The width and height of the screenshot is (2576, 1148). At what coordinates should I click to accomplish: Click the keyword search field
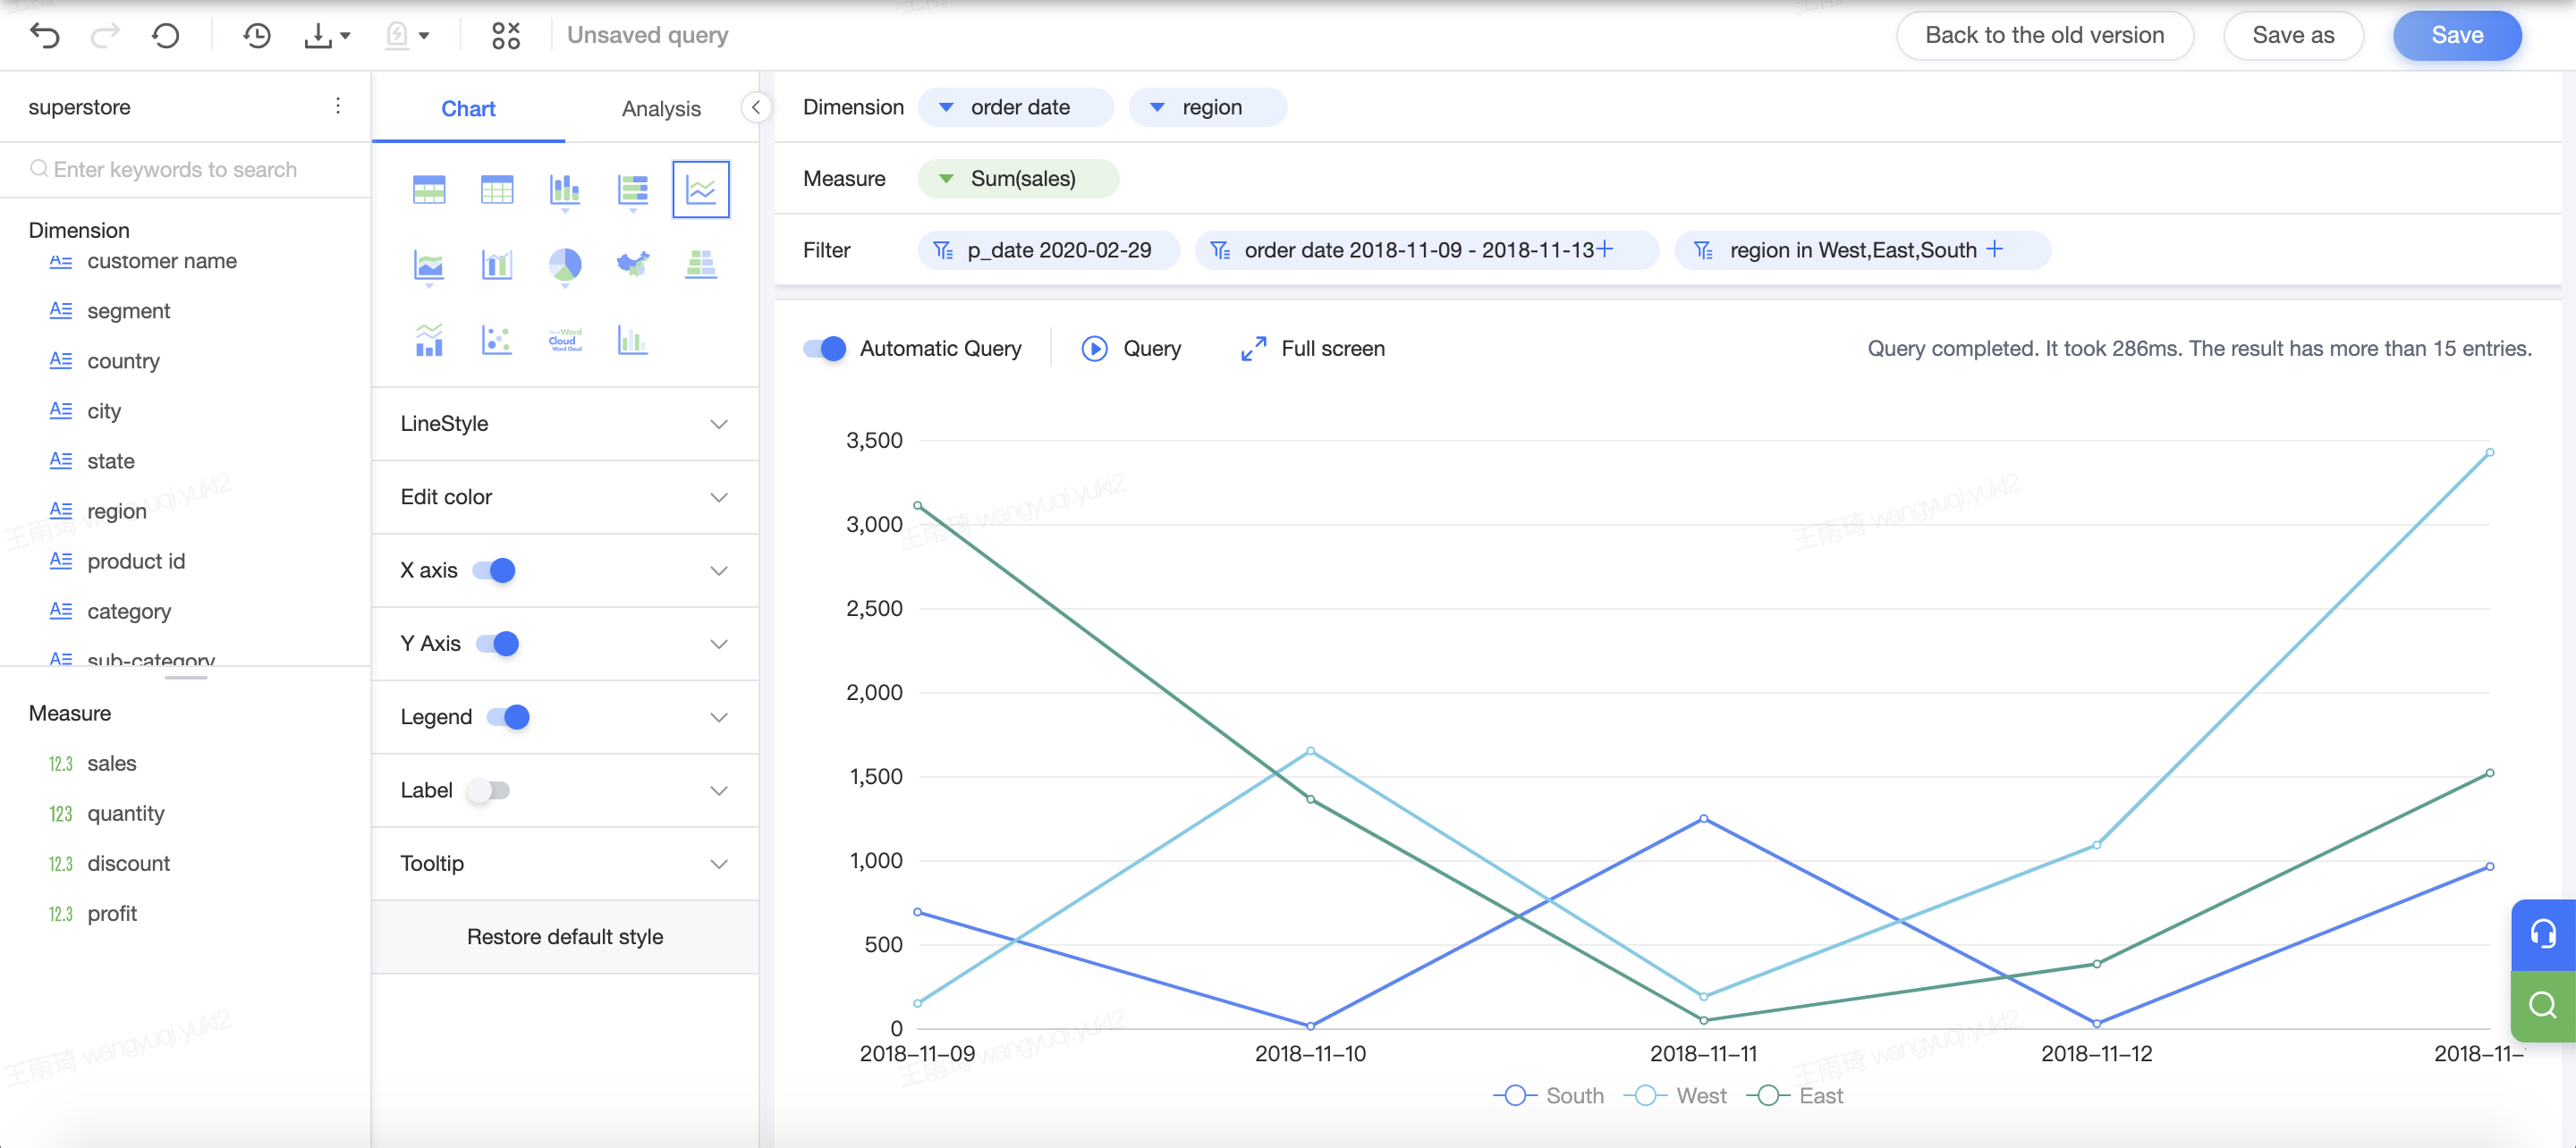(185, 169)
